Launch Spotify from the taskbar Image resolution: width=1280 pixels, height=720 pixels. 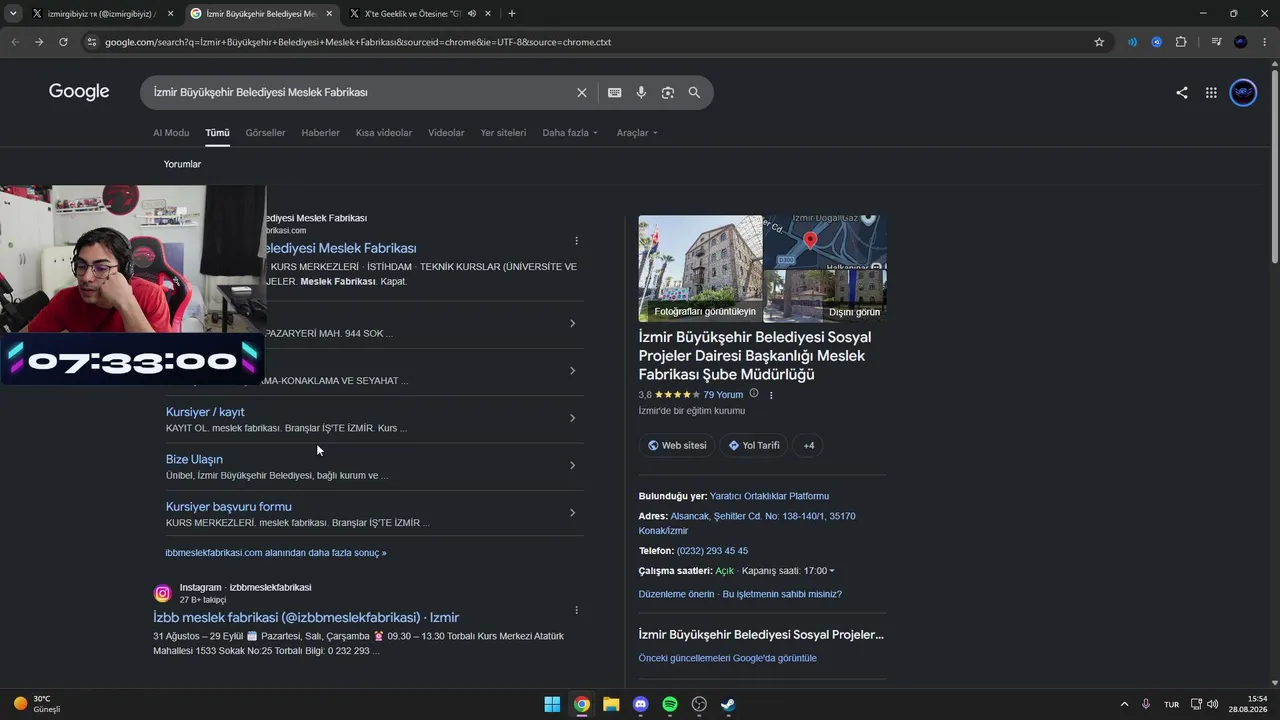[670, 704]
